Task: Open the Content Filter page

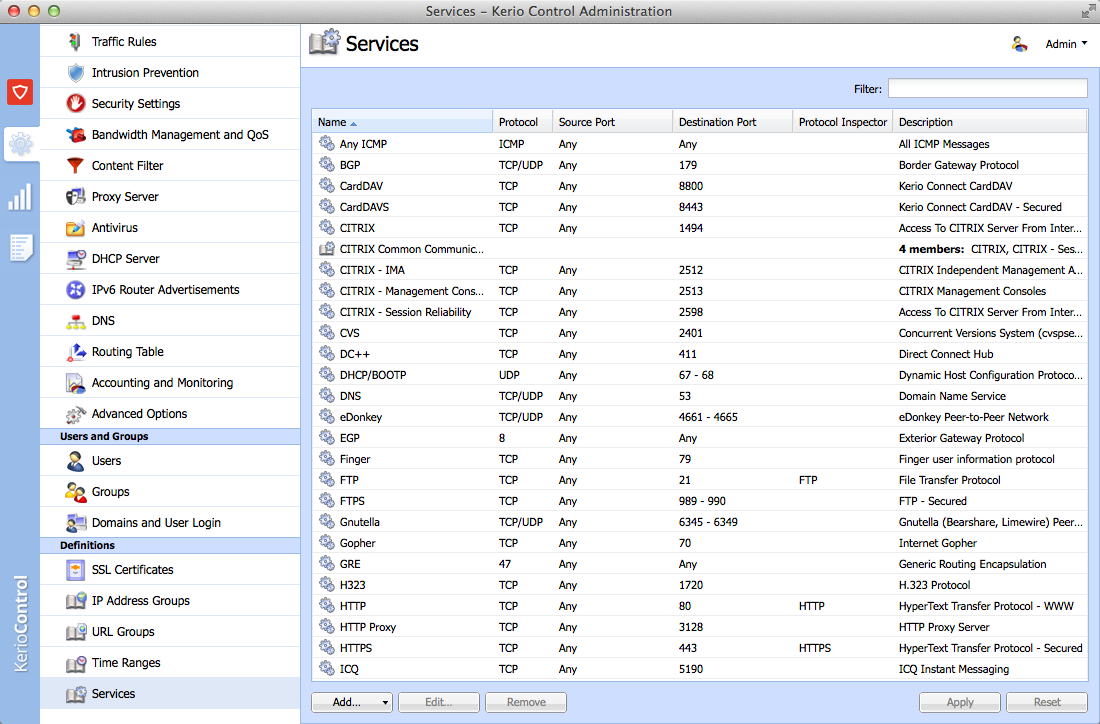Action: (170, 166)
